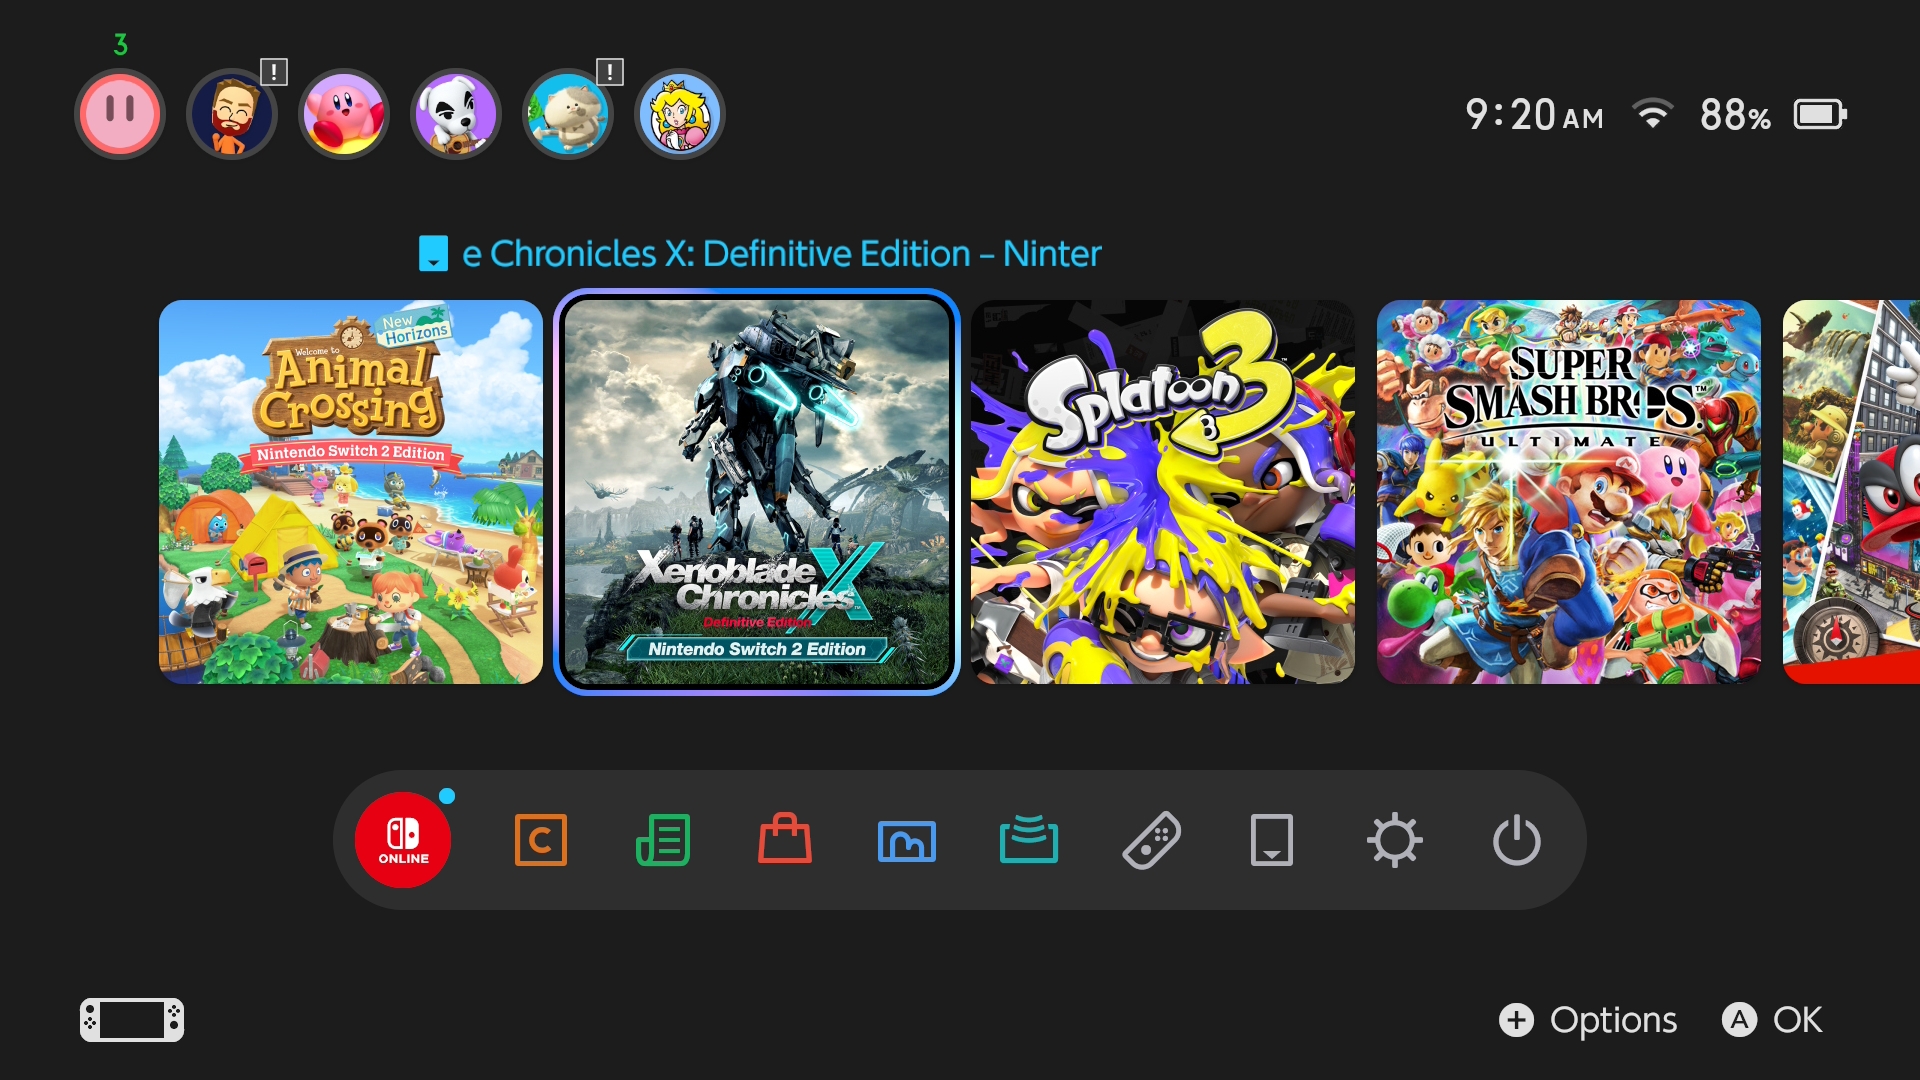Select the Princess Peach user profile
This screenshot has height=1080, width=1920.
click(x=680, y=114)
